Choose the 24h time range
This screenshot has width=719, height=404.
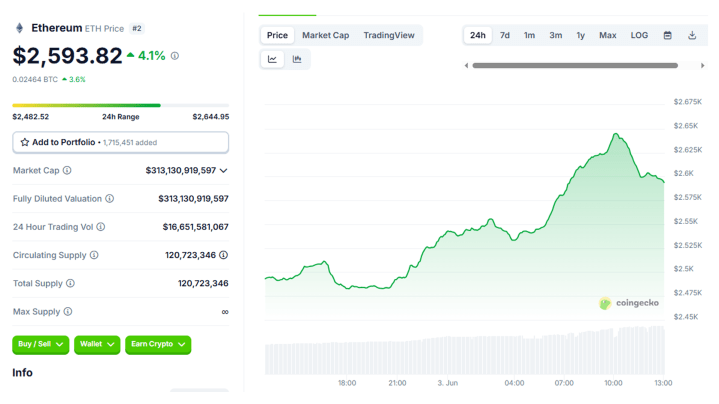click(477, 35)
